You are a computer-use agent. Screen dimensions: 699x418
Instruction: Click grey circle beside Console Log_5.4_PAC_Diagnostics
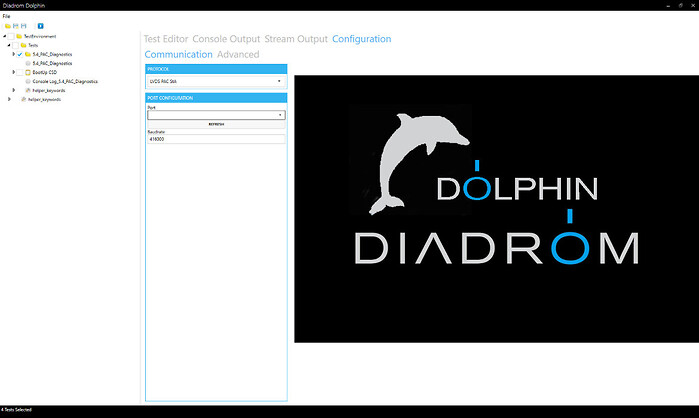pyautogui.click(x=28, y=82)
